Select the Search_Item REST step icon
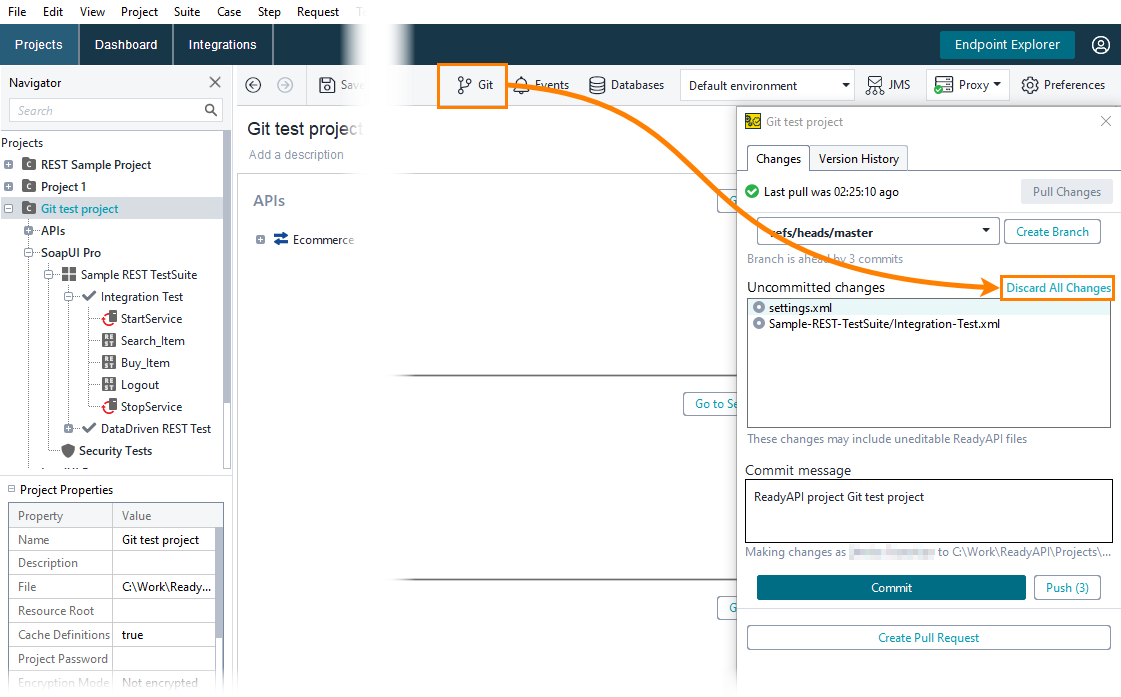Screen dimensions: 1121x697 point(109,340)
